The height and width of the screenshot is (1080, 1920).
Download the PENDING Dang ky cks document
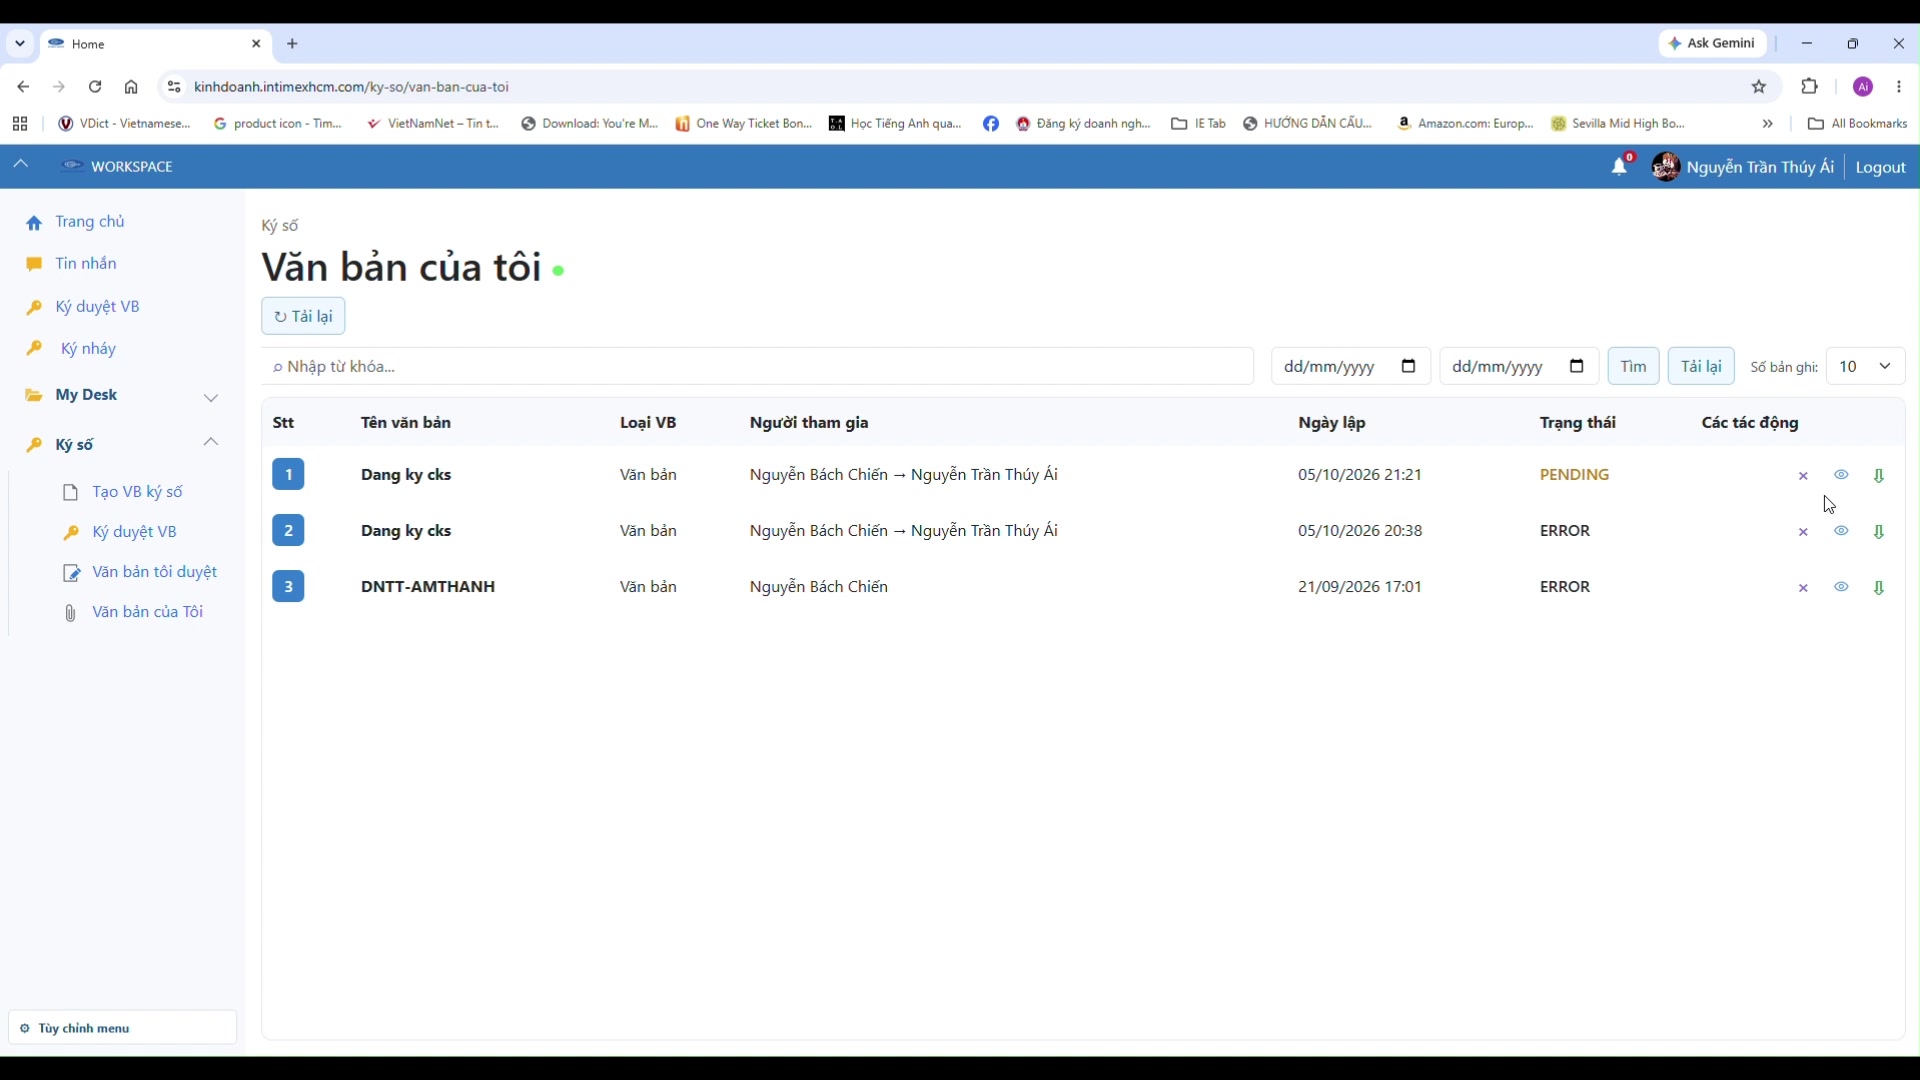(x=1879, y=476)
